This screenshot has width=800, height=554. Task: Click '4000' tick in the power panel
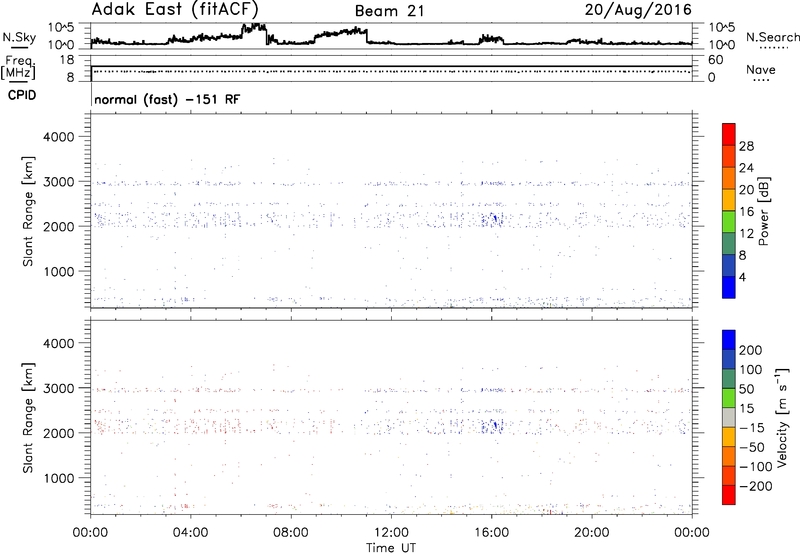click(x=58, y=137)
